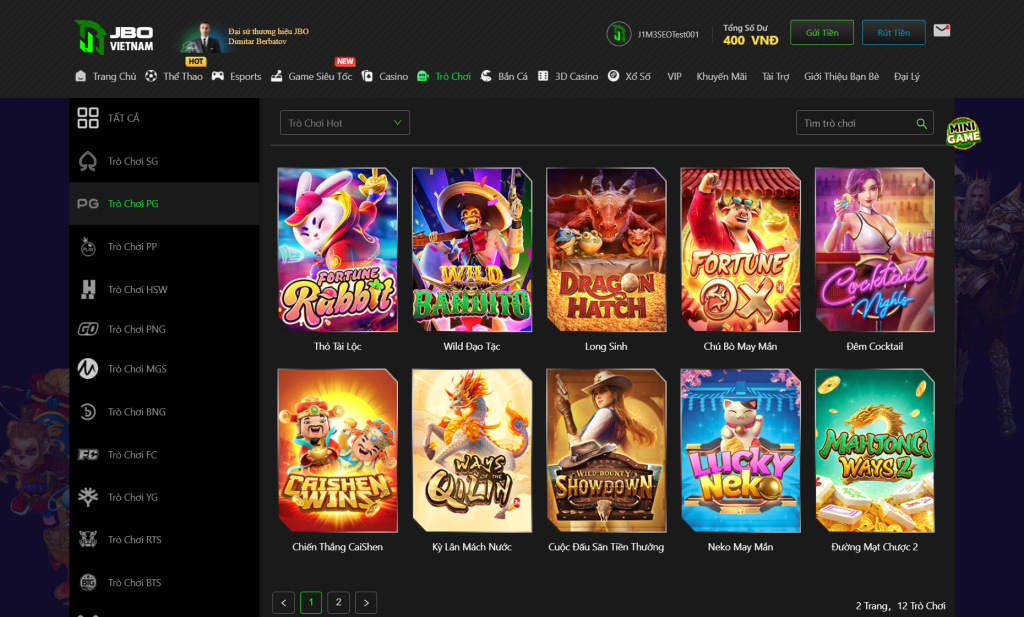Open the Wild Bandito game thumbnail

472,249
